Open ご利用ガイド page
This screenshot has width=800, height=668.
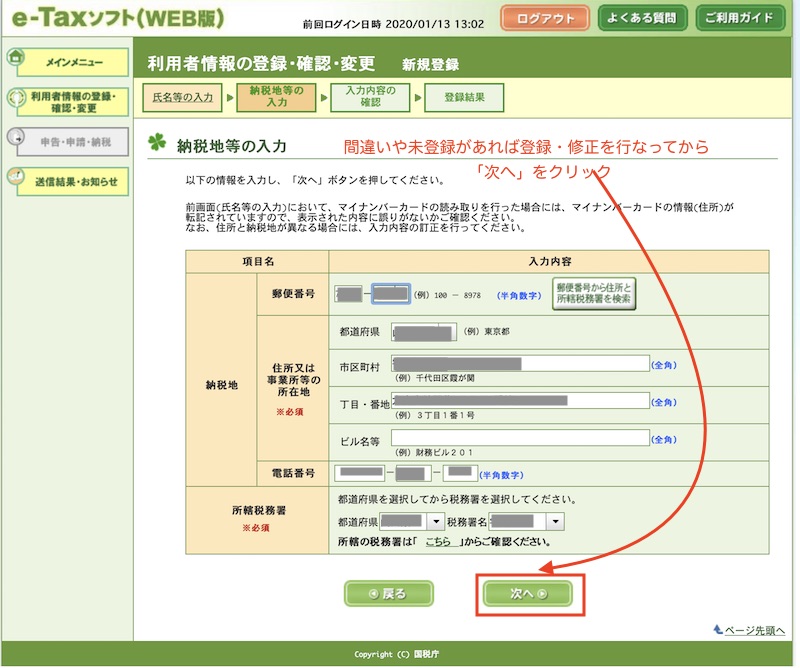[x=739, y=18]
